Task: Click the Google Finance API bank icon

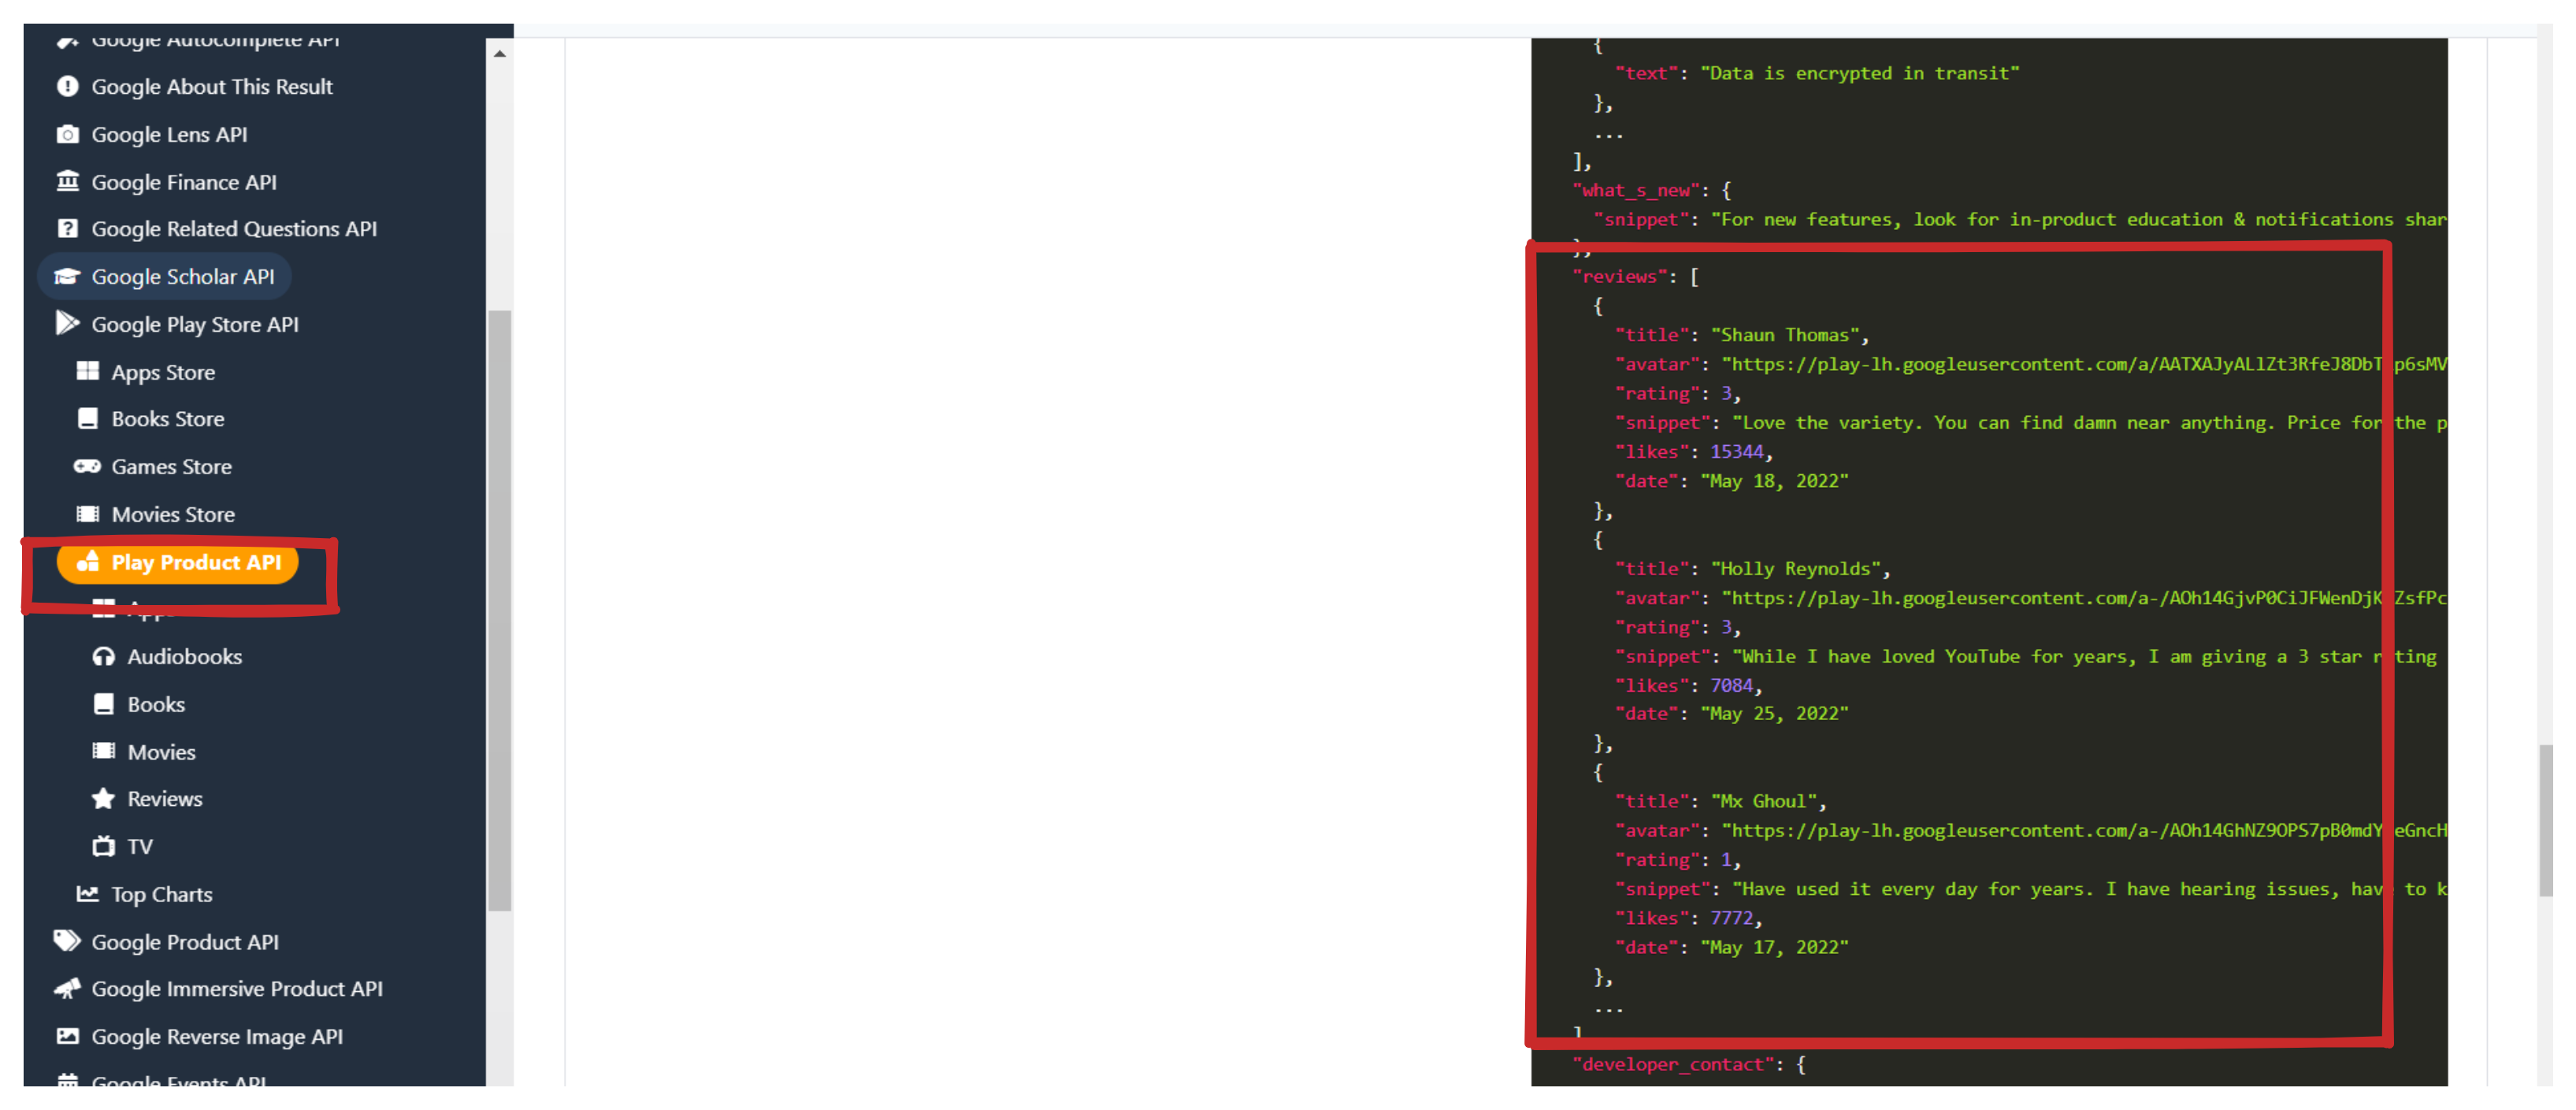Action: [x=66, y=181]
